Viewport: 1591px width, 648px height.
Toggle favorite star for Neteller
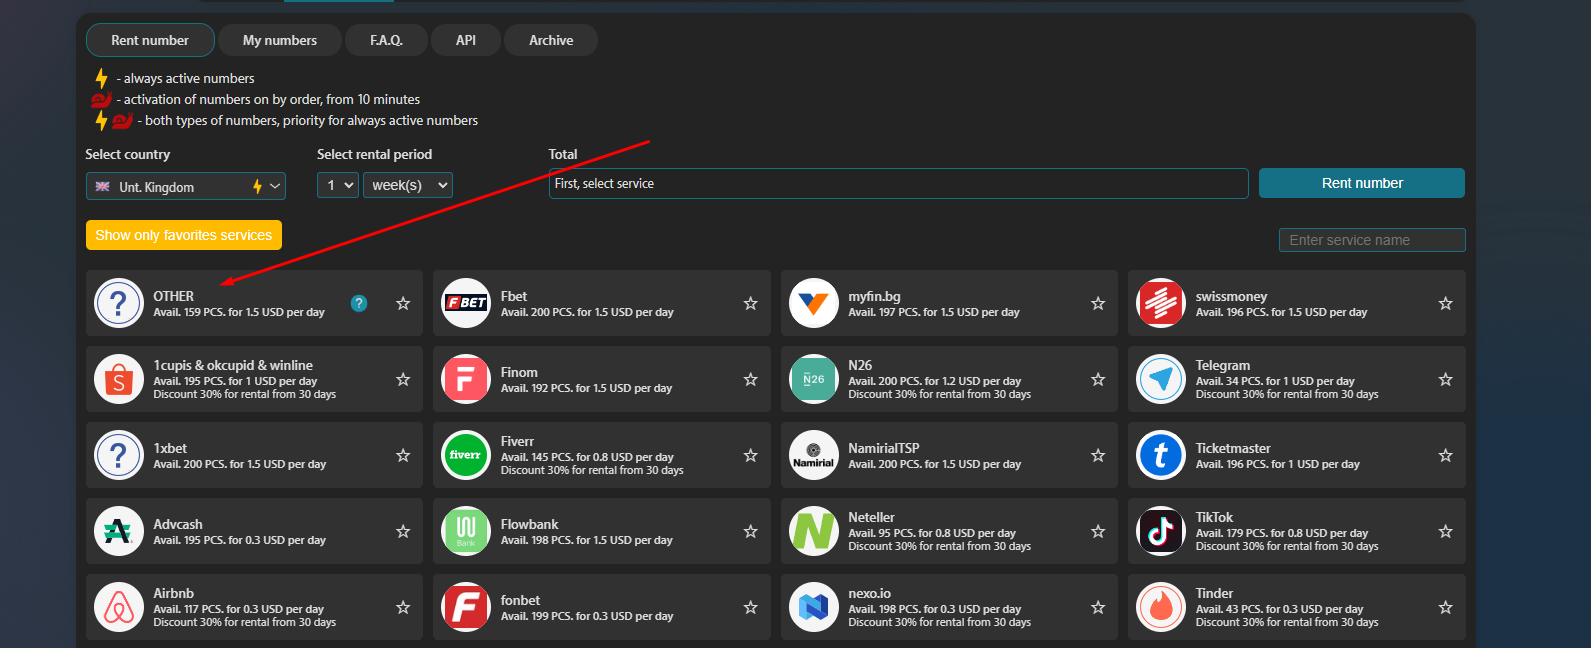click(1098, 531)
